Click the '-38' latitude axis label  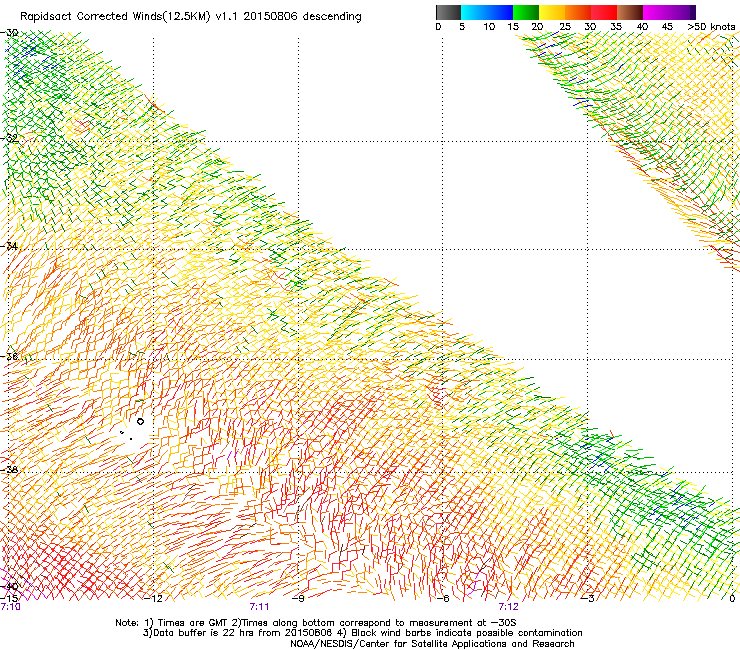tap(9, 470)
